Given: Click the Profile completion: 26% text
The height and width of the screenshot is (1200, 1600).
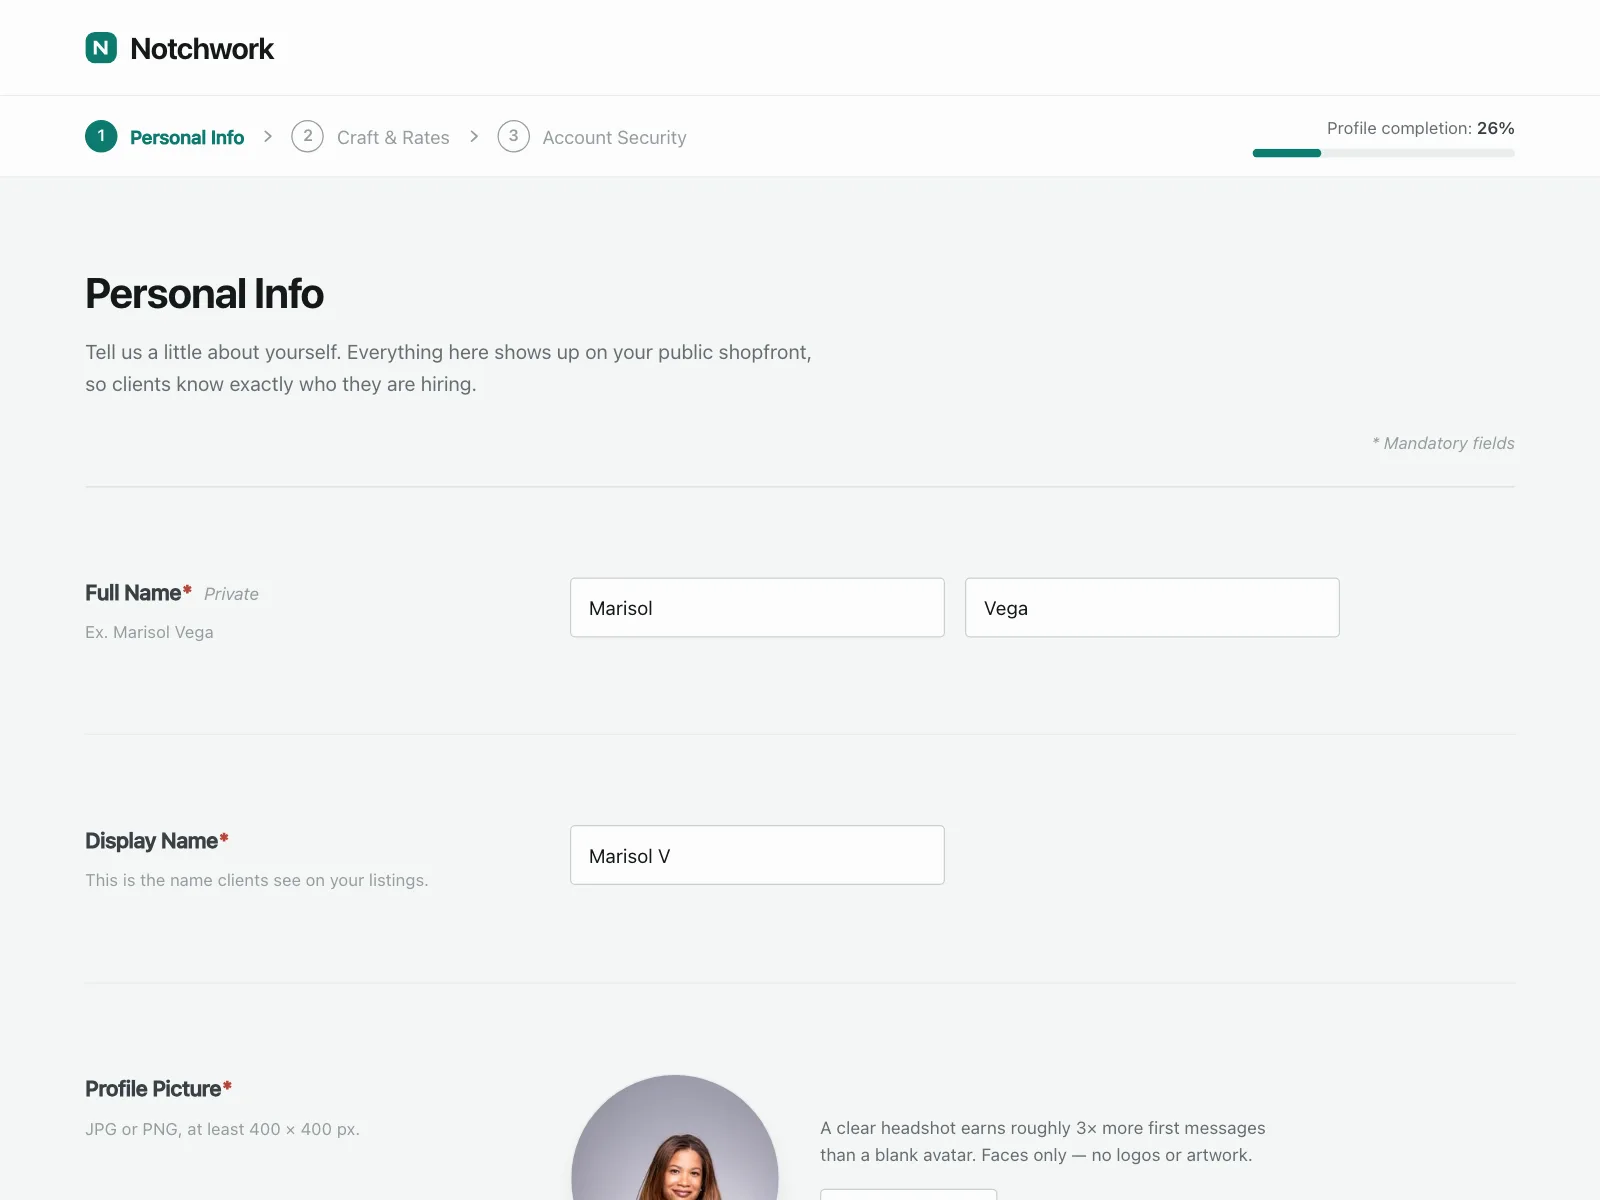Looking at the screenshot, I should point(1420,128).
